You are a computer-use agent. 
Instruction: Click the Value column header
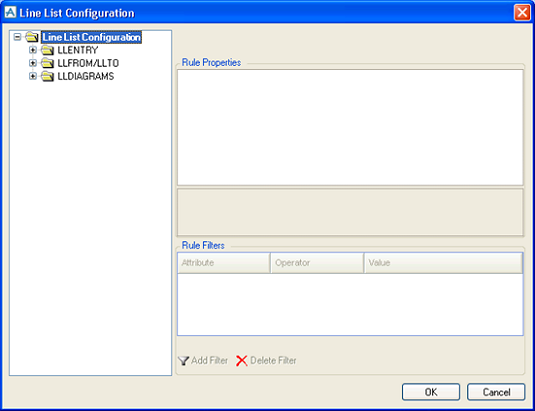point(443,263)
